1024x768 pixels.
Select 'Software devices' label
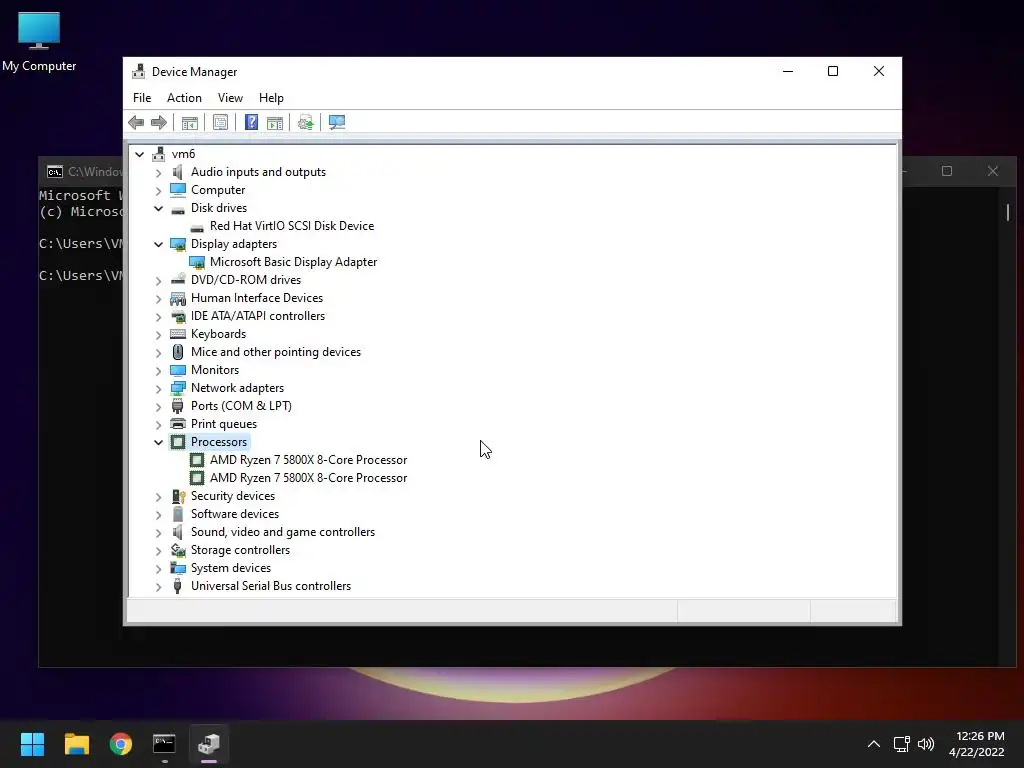pos(235,514)
